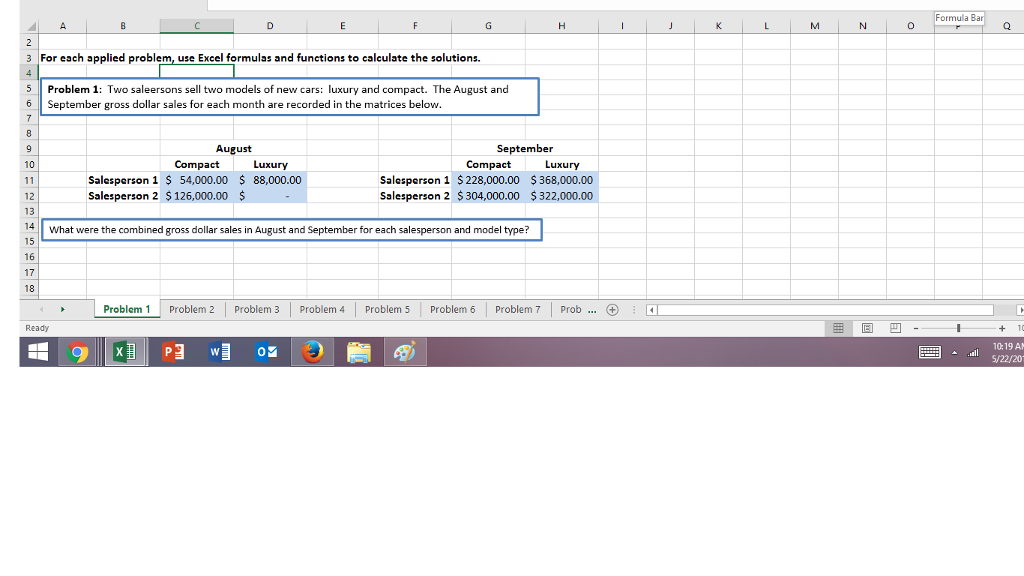Zoom in with the plus button

[1002, 328]
